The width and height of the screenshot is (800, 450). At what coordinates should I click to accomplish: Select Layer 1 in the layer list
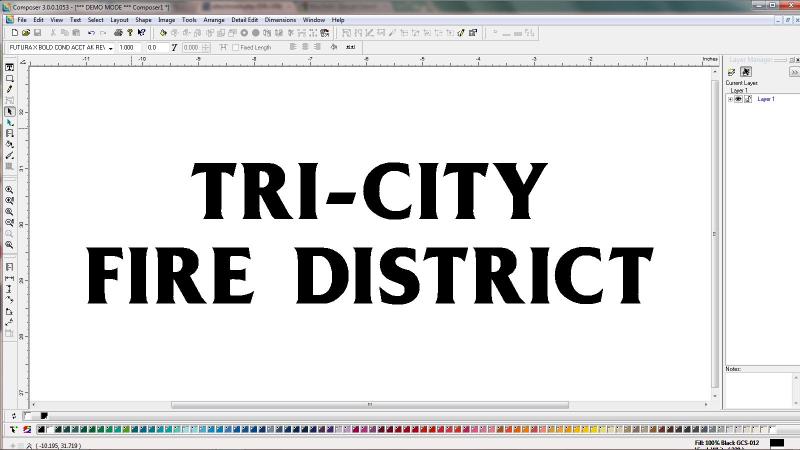tap(766, 99)
